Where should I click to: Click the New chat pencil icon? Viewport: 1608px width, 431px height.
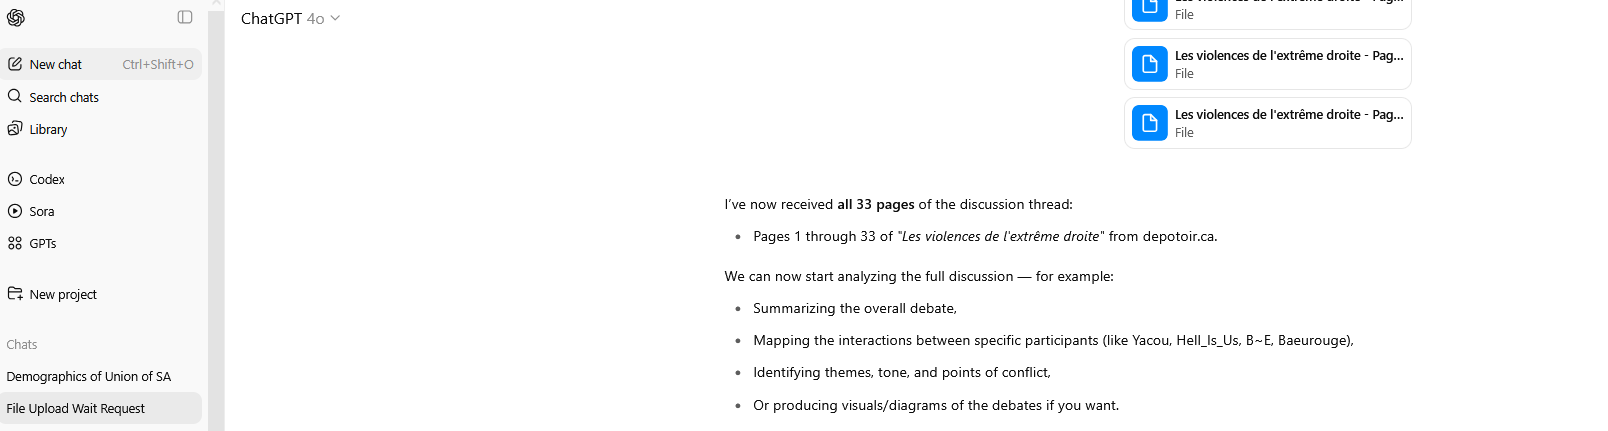tap(15, 64)
